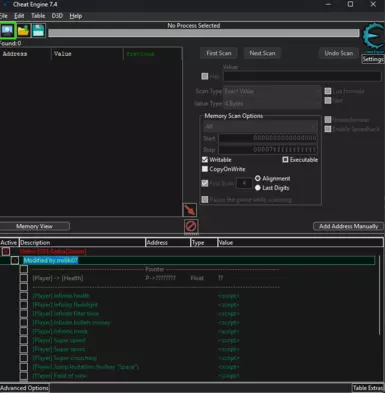Open the Memory View window
The width and height of the screenshot is (385, 393).
34,226
